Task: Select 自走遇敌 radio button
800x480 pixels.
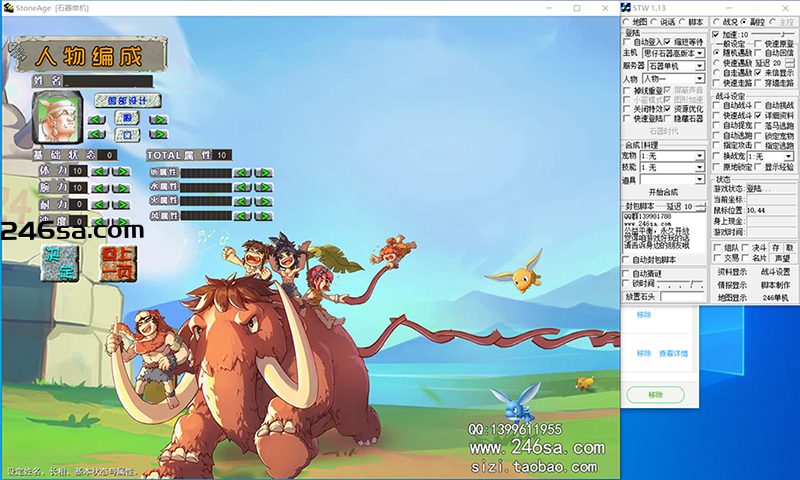Action: pos(717,73)
